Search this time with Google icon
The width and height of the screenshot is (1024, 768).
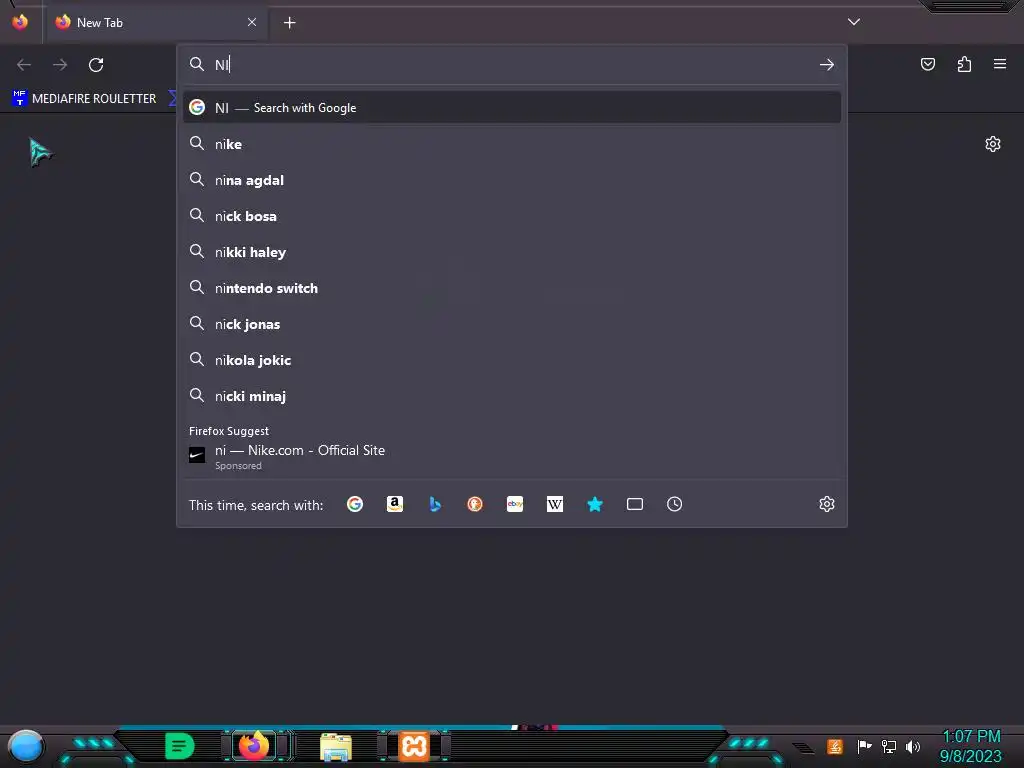click(355, 504)
